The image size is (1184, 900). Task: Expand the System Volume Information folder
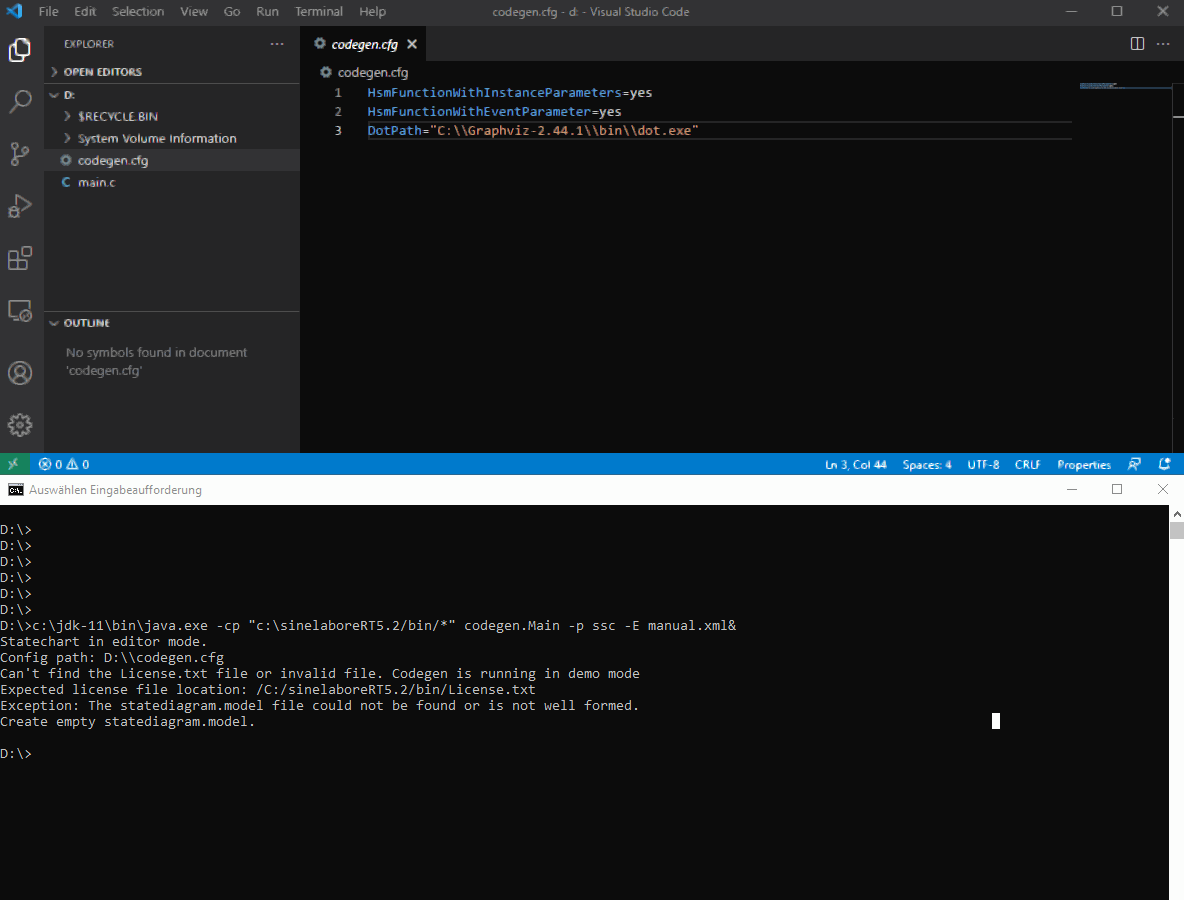click(156, 138)
